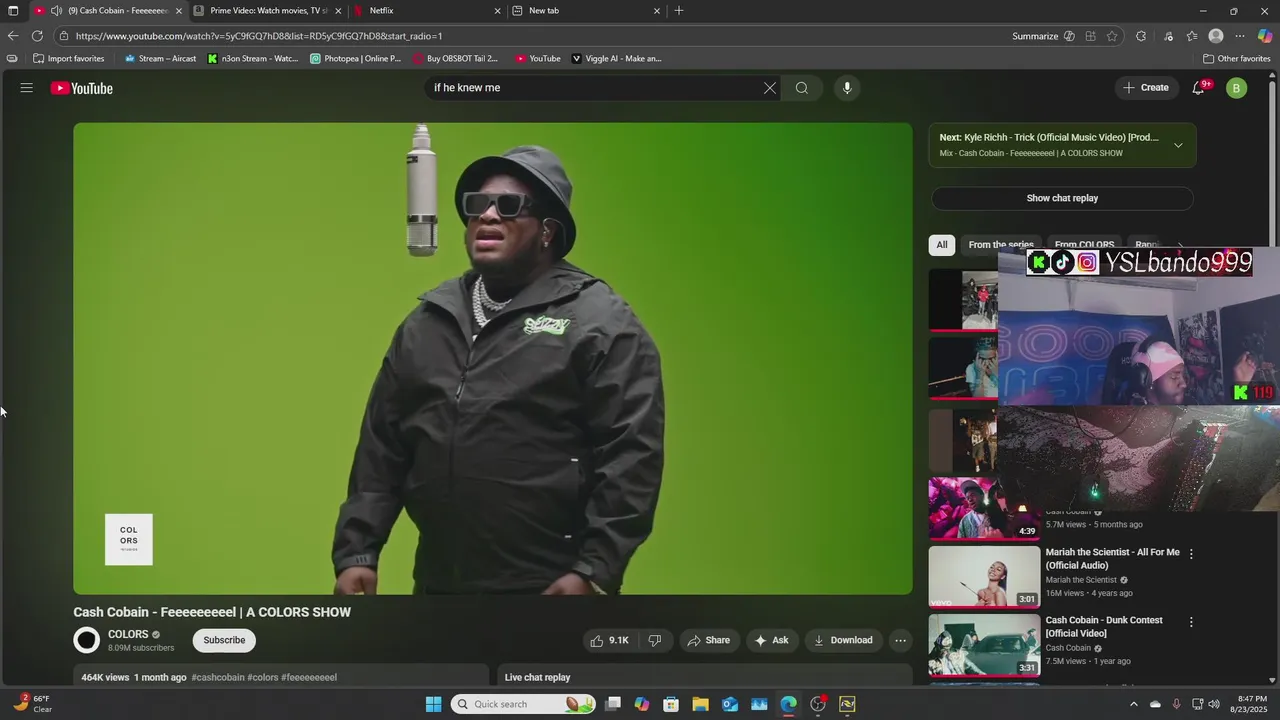Click Show chat replay button
Viewport: 1280px width, 720px height.
pyautogui.click(x=1062, y=198)
